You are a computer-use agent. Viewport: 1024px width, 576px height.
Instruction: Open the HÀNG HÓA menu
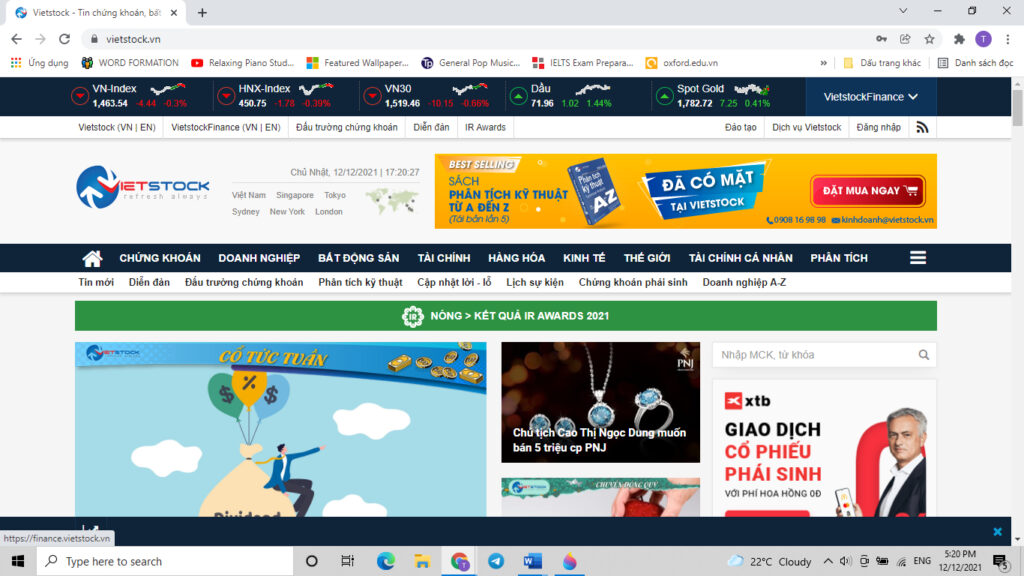click(517, 258)
